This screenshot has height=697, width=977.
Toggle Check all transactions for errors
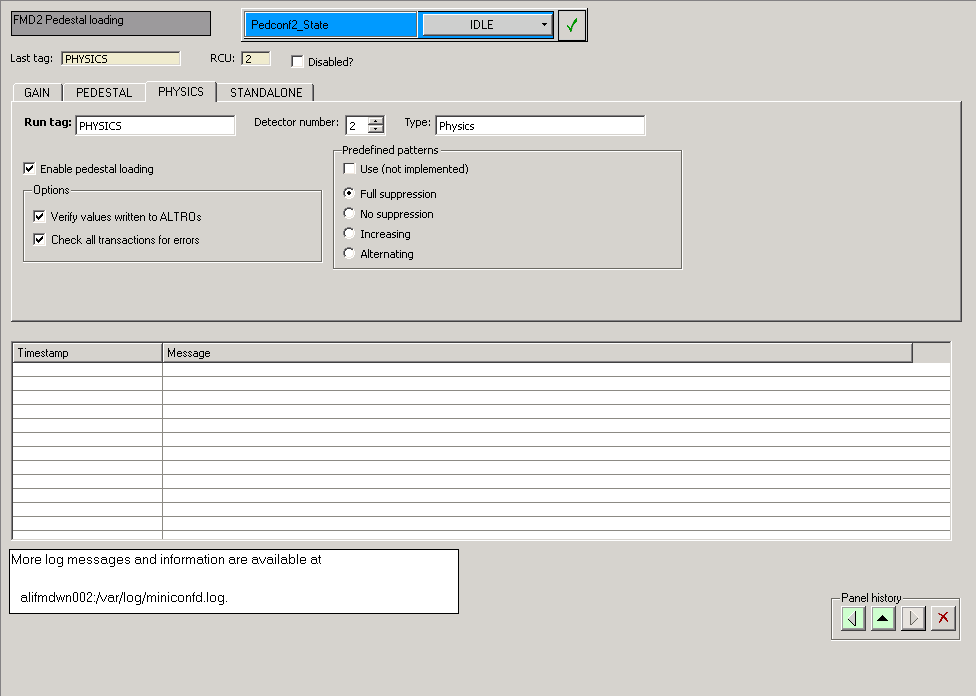pyautogui.click(x=39, y=240)
